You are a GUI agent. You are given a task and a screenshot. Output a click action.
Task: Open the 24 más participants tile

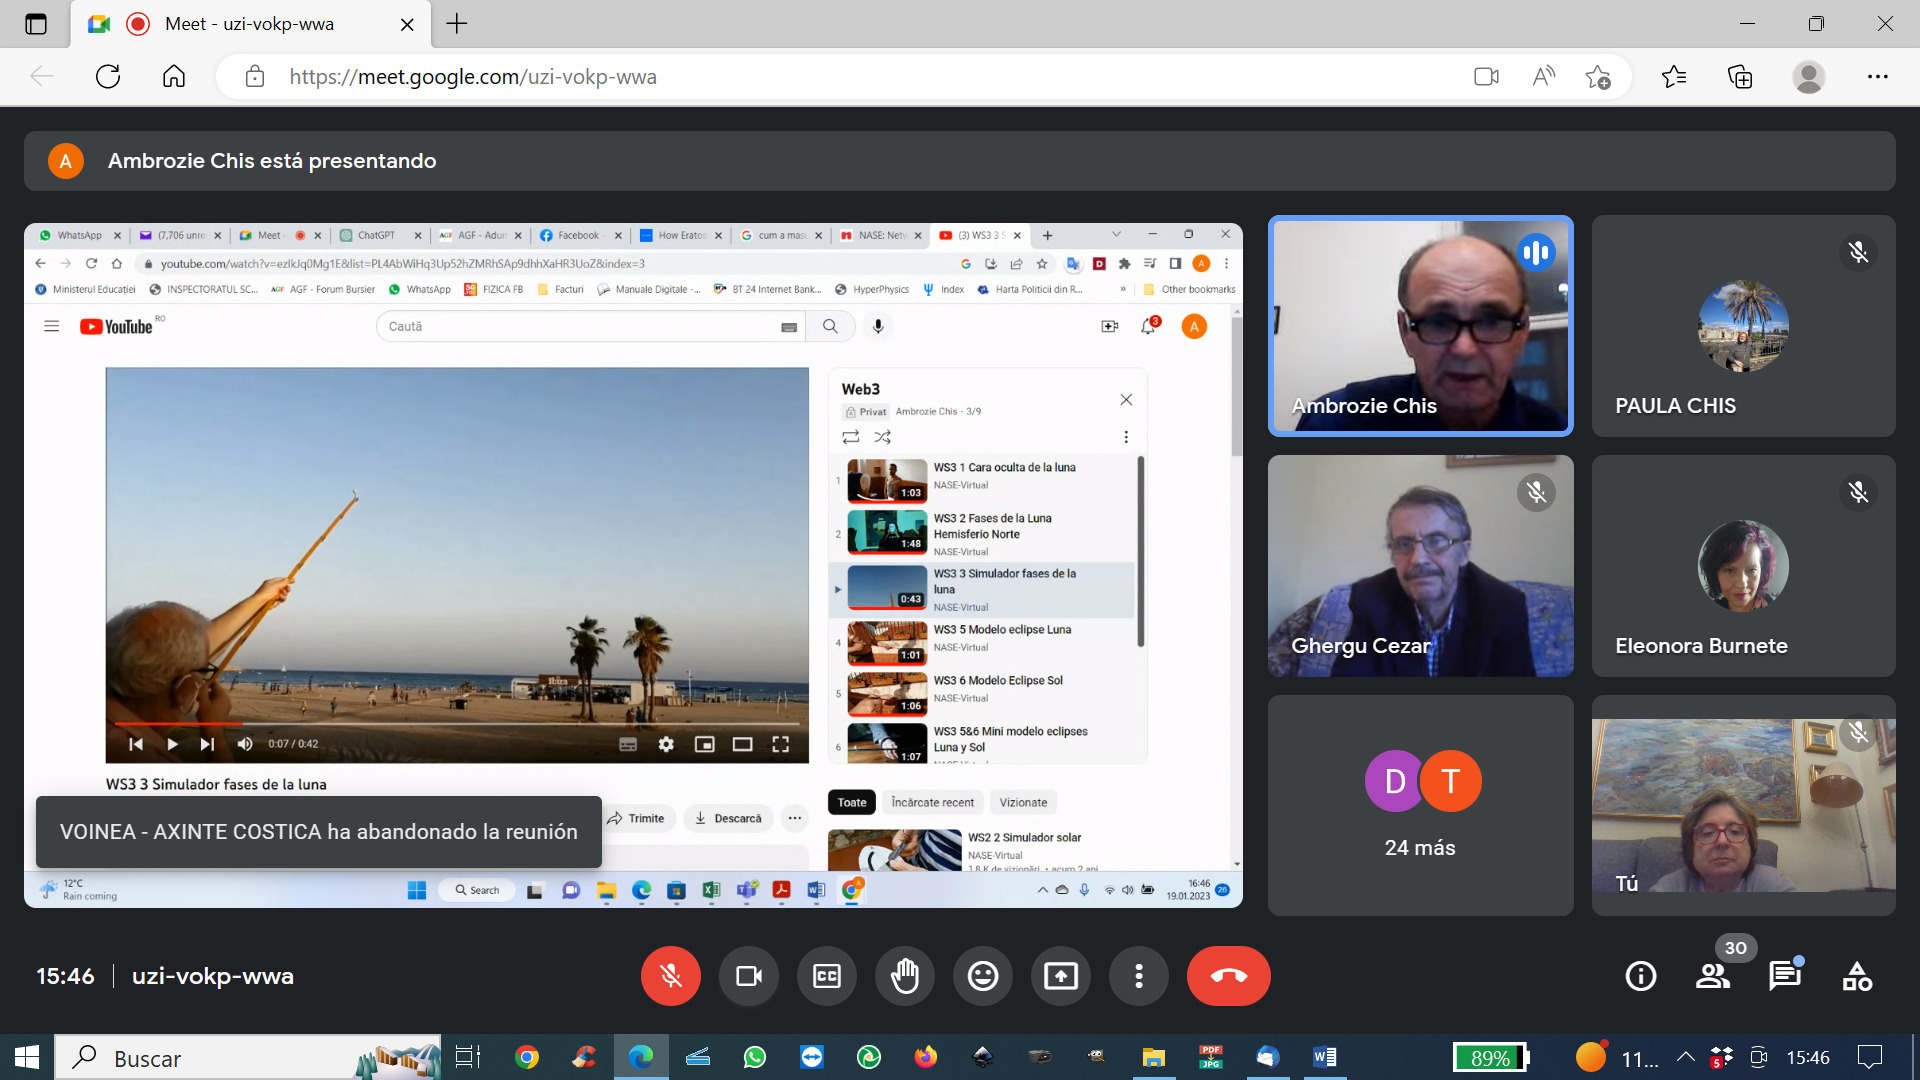coord(1420,806)
